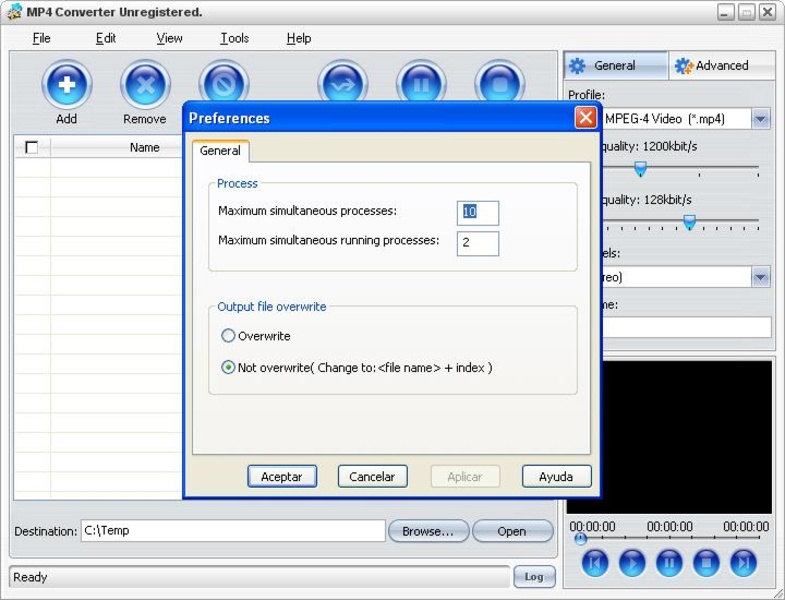Click the Add file icon
Viewport: 785px width, 600px height.
[x=66, y=85]
